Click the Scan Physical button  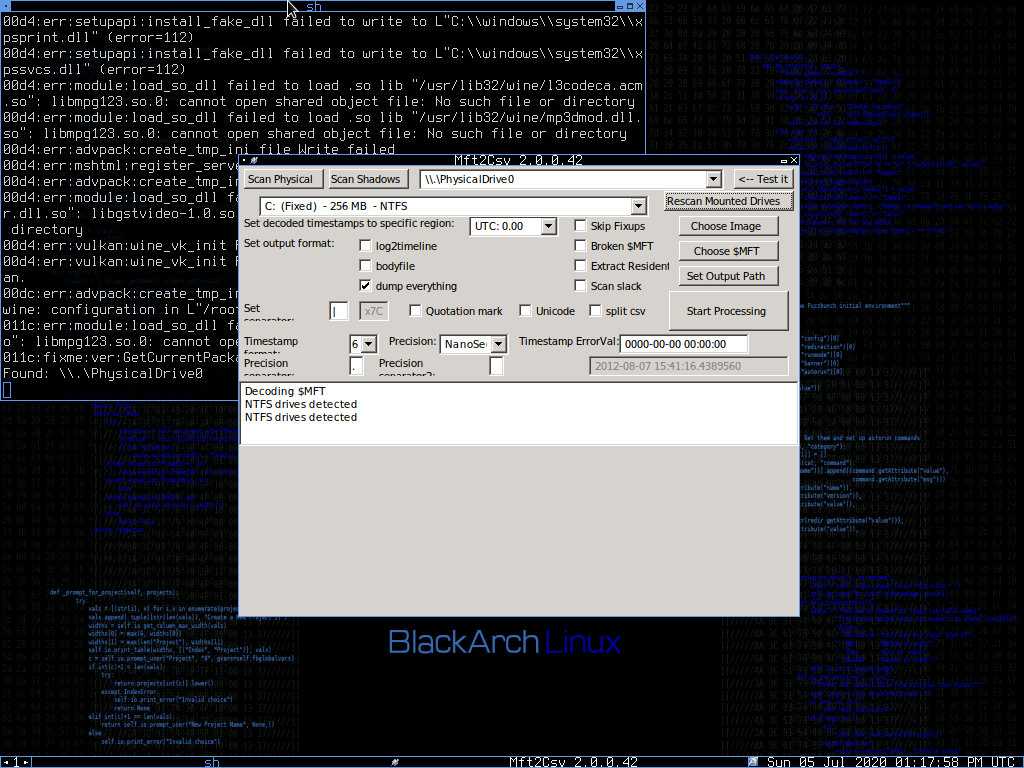click(280, 179)
